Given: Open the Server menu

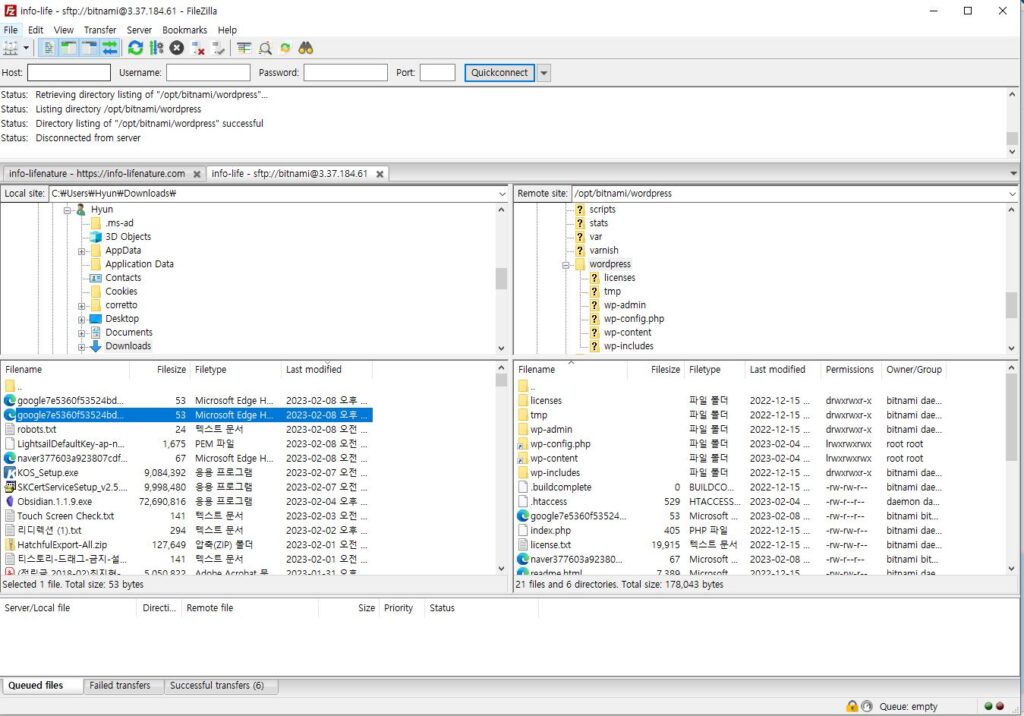Looking at the screenshot, I should pyautogui.click(x=139, y=30).
